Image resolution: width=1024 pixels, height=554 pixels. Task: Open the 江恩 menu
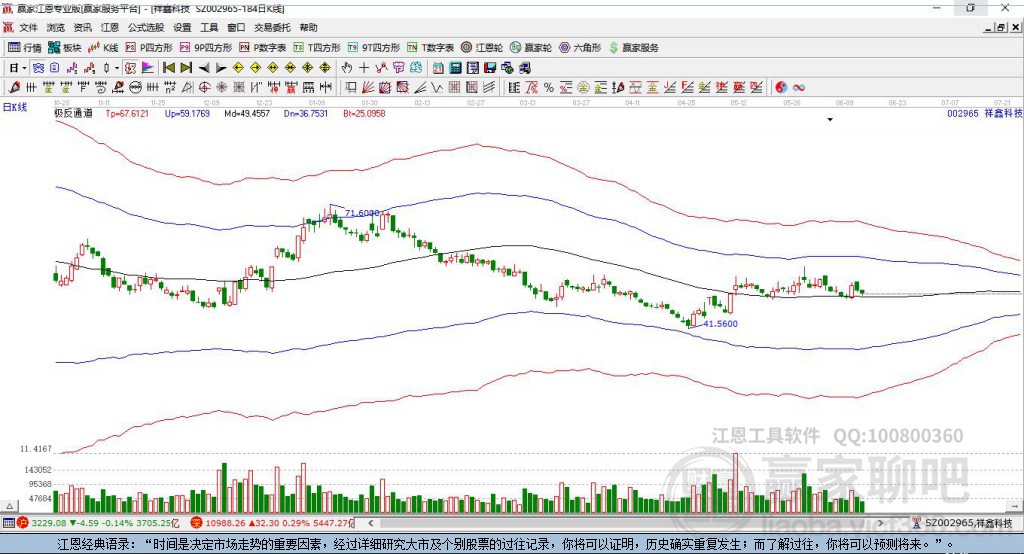(x=110, y=27)
